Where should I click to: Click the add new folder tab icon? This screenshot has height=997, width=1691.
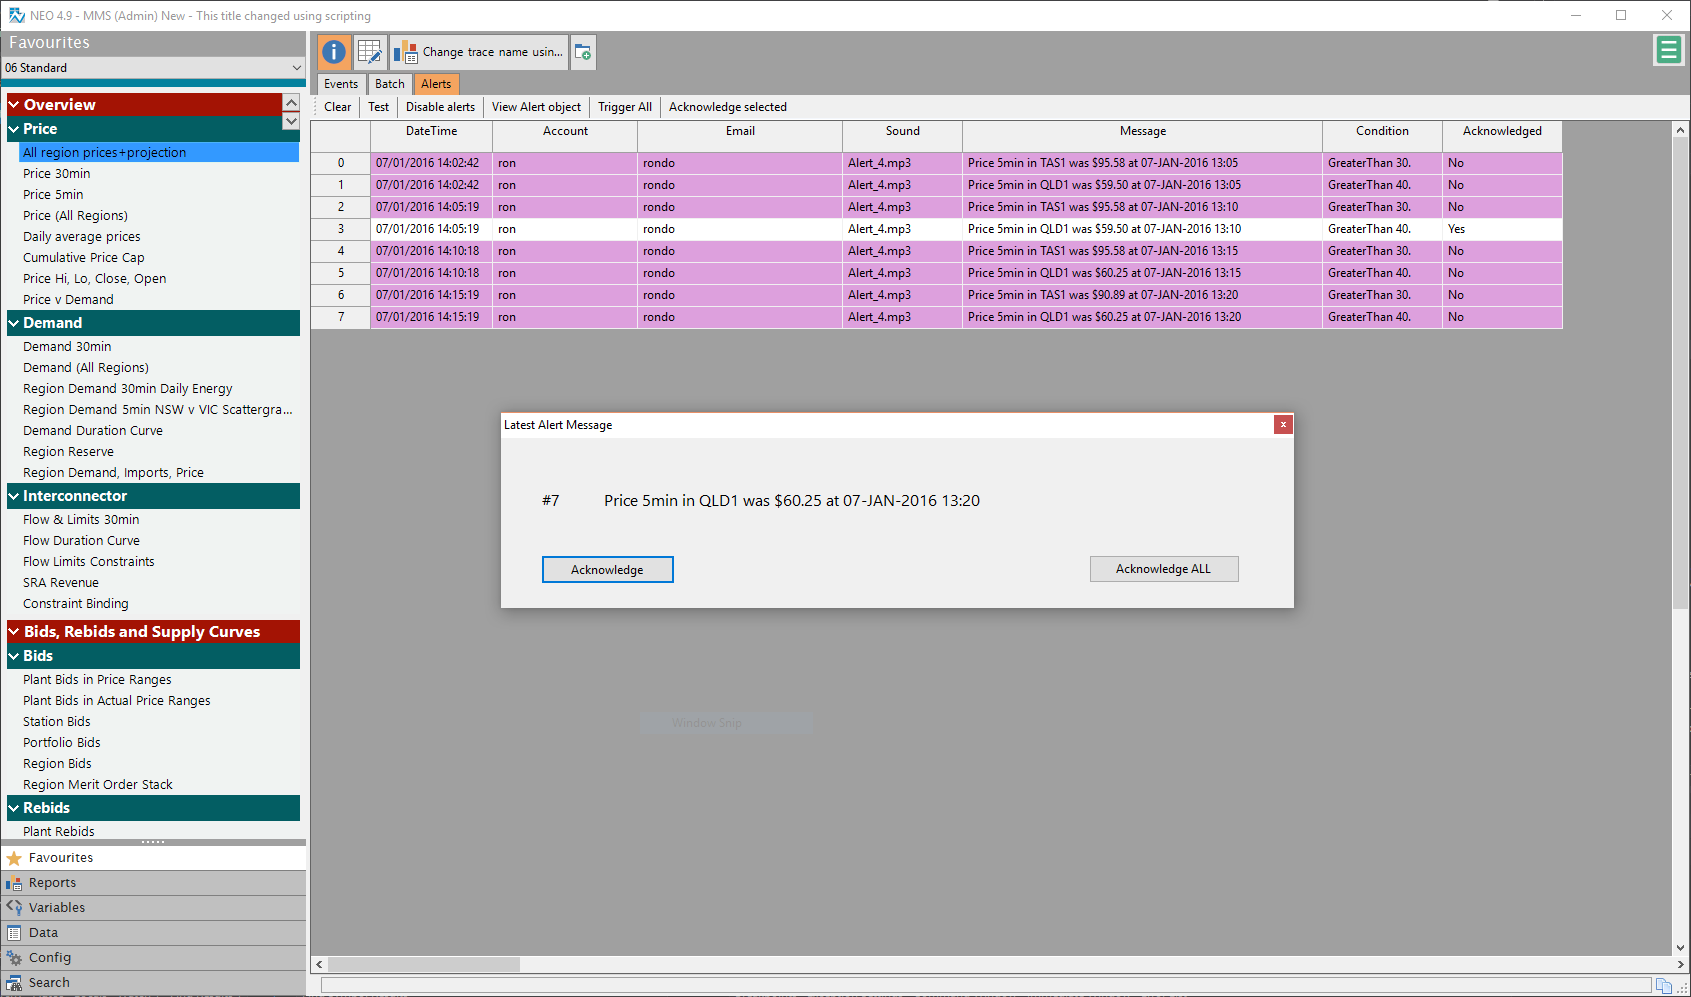[x=583, y=52]
